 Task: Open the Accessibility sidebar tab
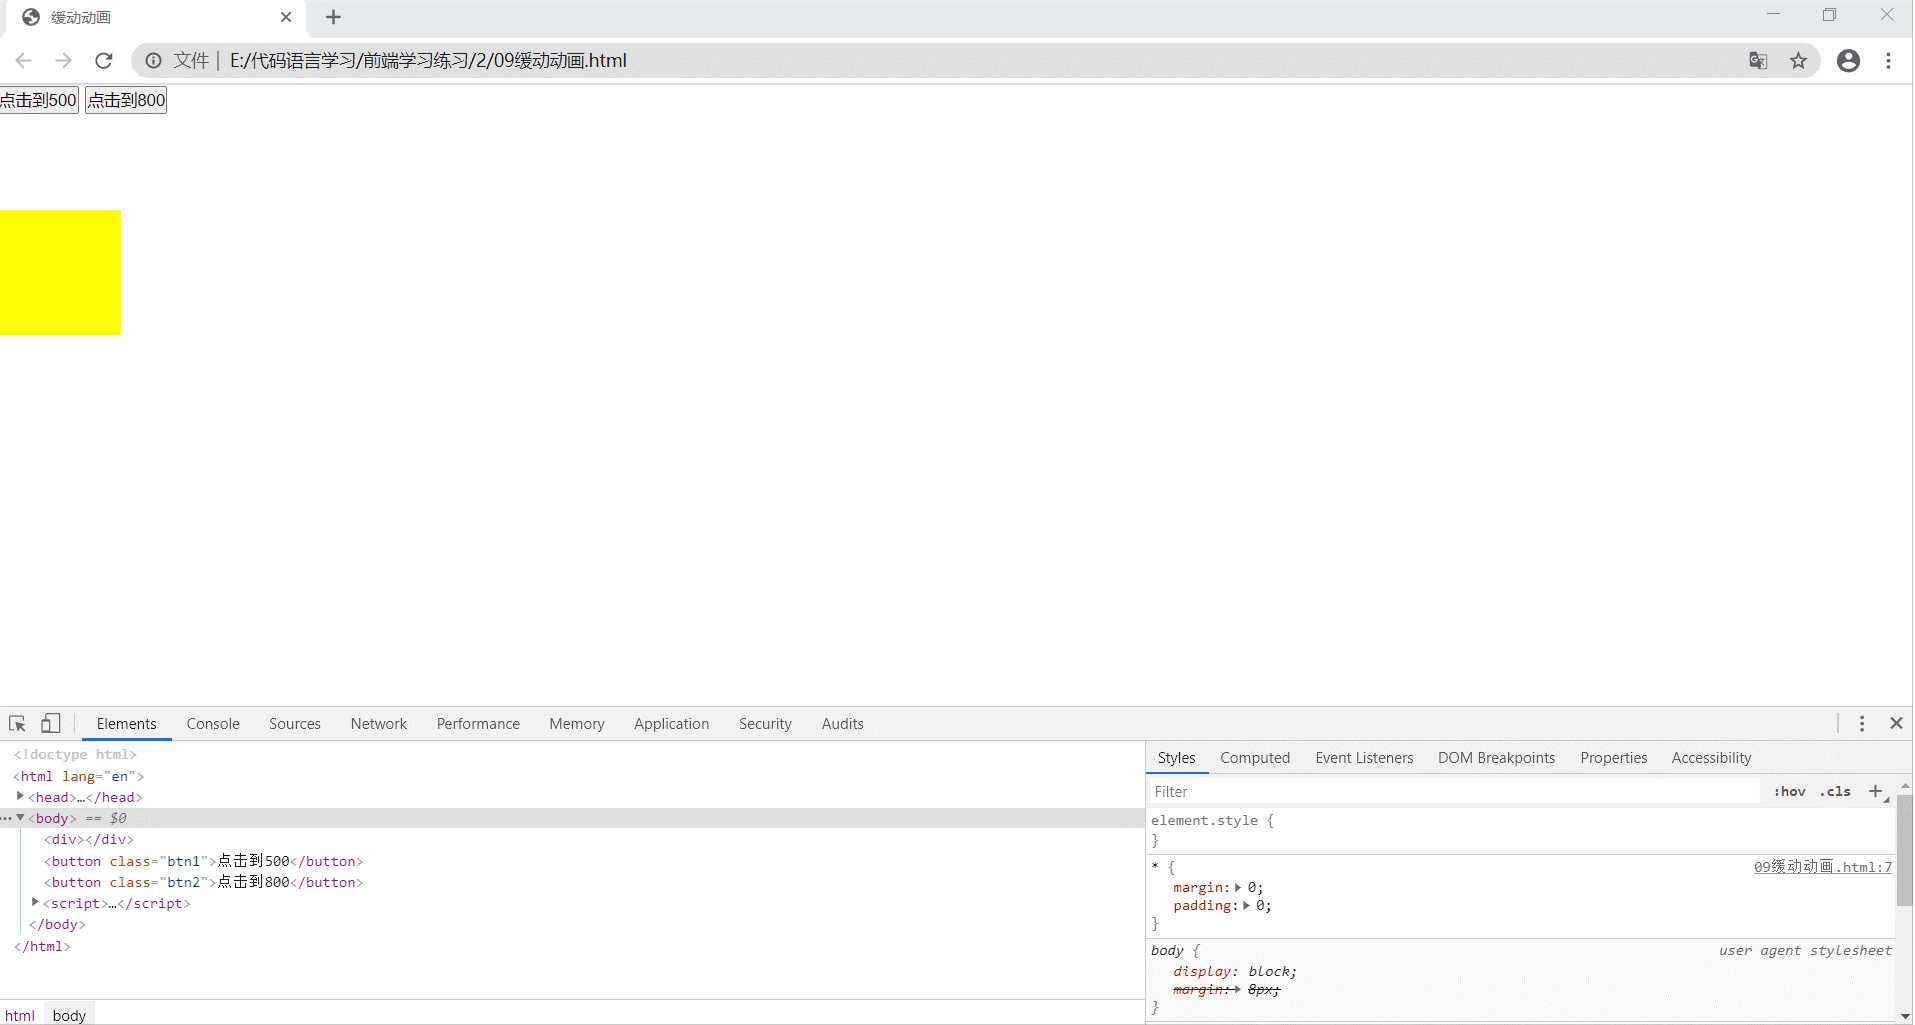point(1711,758)
